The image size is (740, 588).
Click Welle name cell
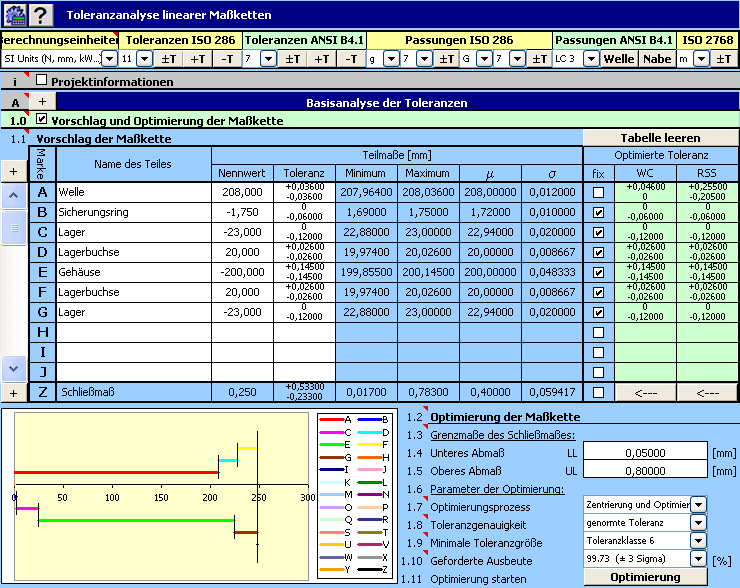coord(134,192)
